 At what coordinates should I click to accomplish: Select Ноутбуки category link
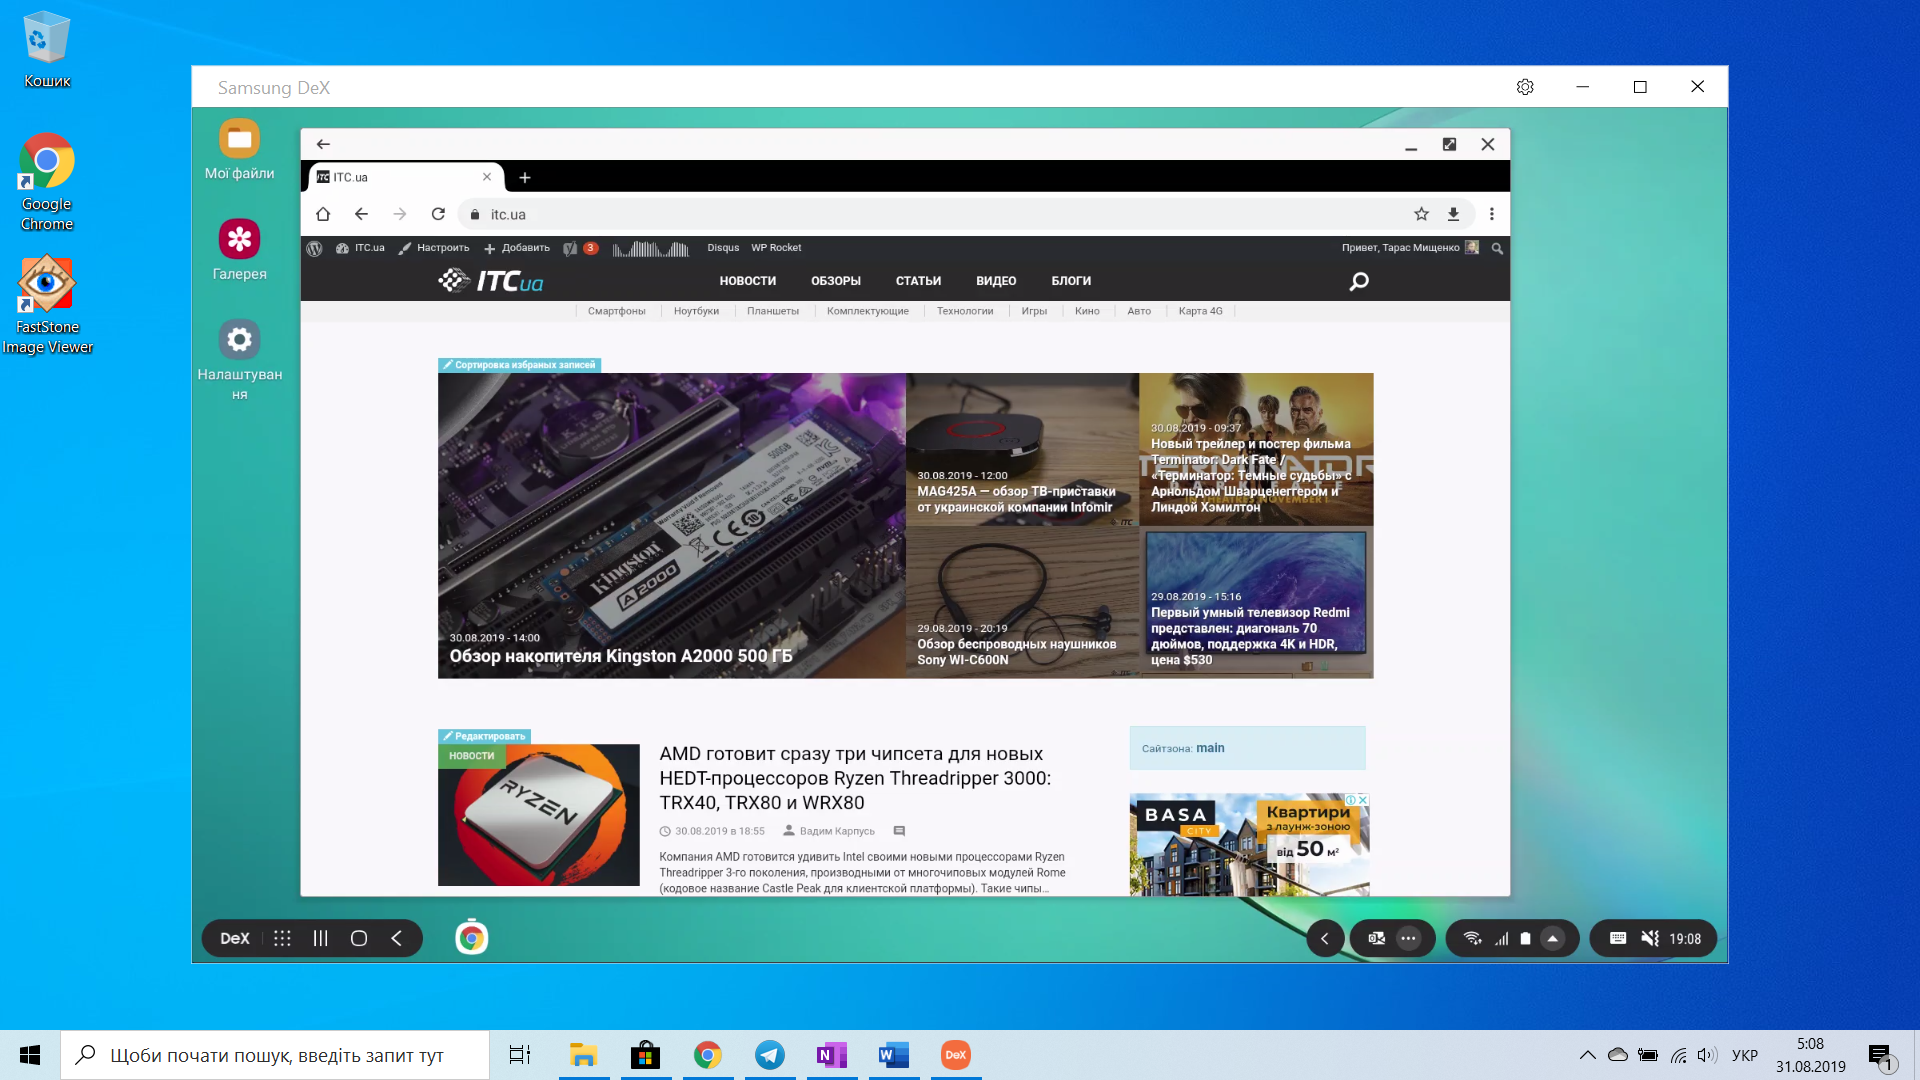[696, 311]
